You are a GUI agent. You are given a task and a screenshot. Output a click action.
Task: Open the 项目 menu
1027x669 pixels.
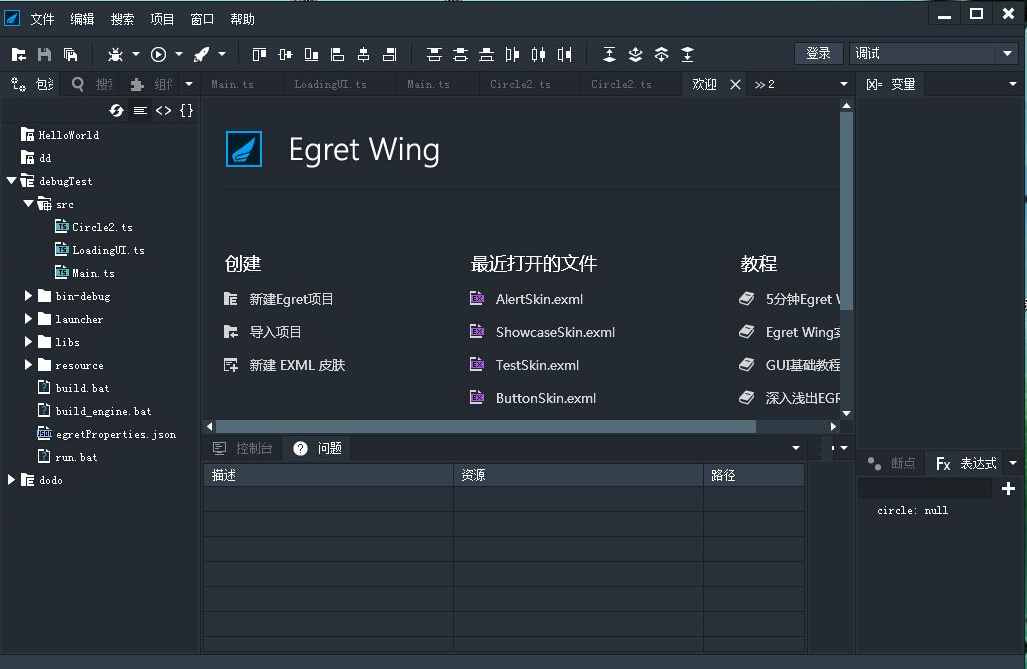(x=162, y=19)
